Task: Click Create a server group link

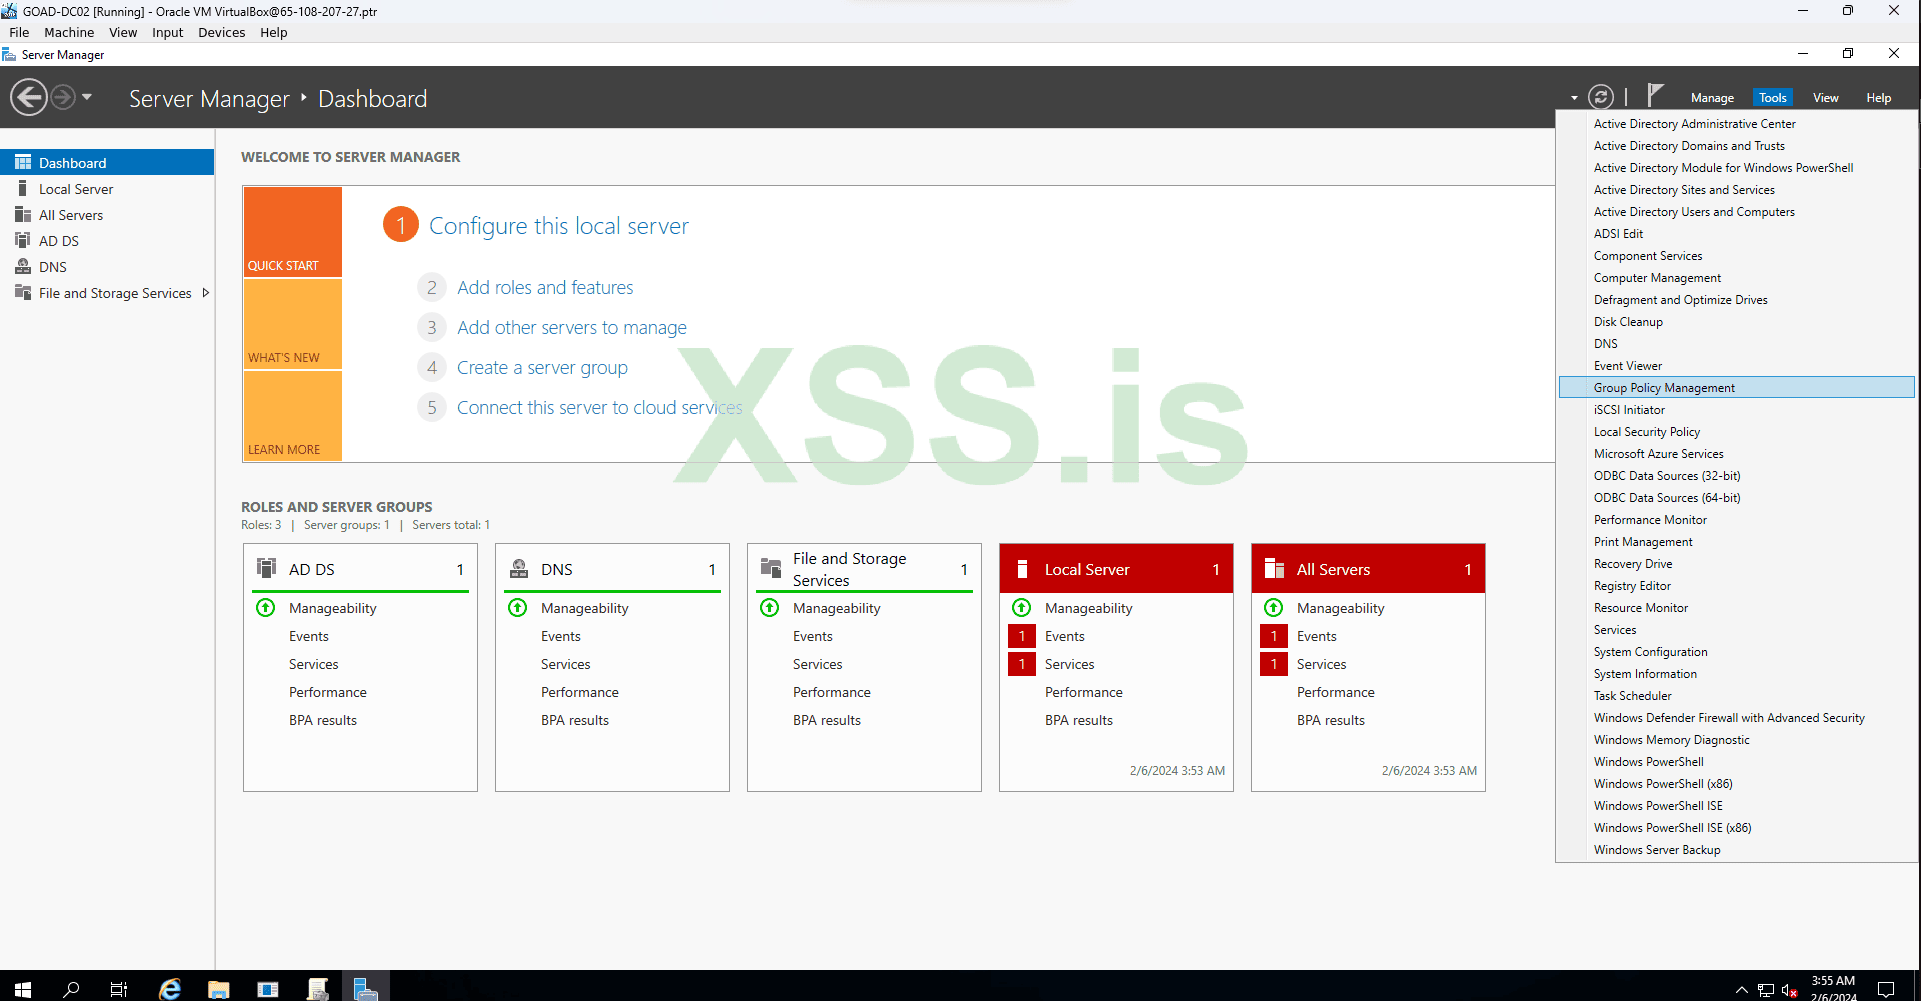Action: pyautogui.click(x=542, y=367)
